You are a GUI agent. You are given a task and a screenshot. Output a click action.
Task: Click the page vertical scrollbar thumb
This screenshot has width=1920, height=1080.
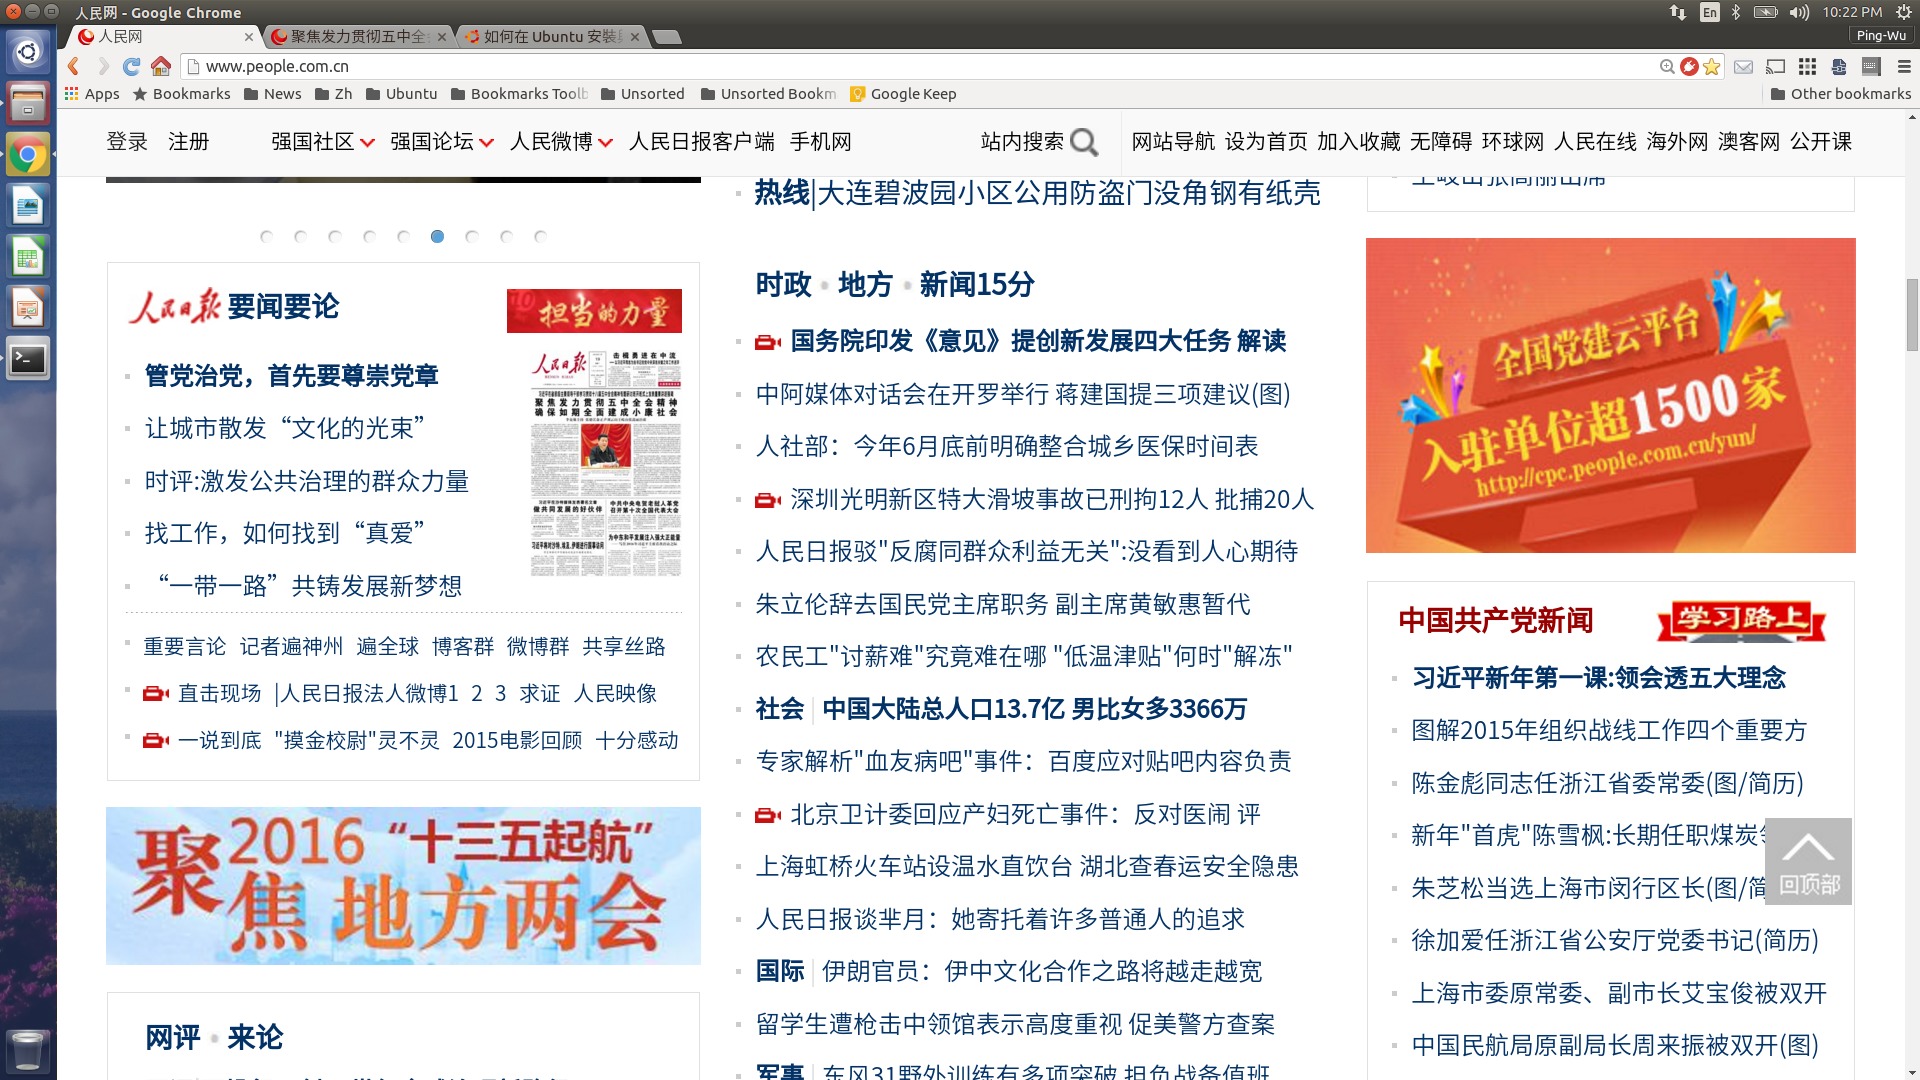coord(1912,314)
